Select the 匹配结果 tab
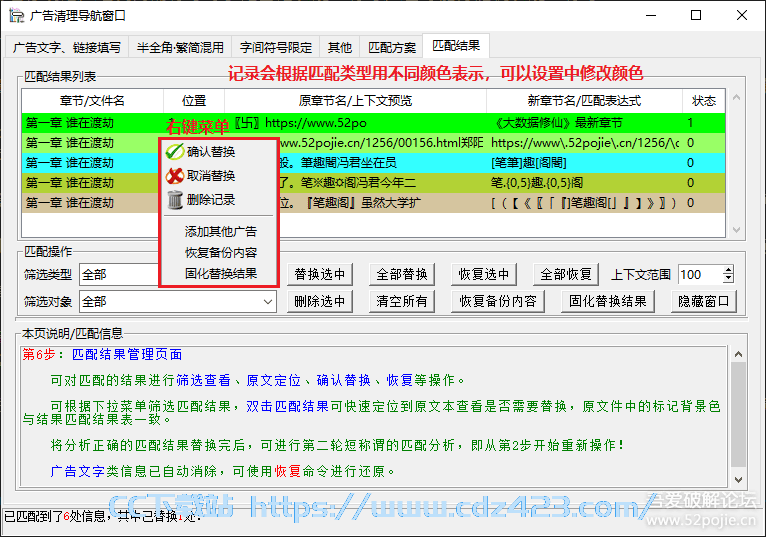Viewport: 766px width, 537px height. pos(456,46)
